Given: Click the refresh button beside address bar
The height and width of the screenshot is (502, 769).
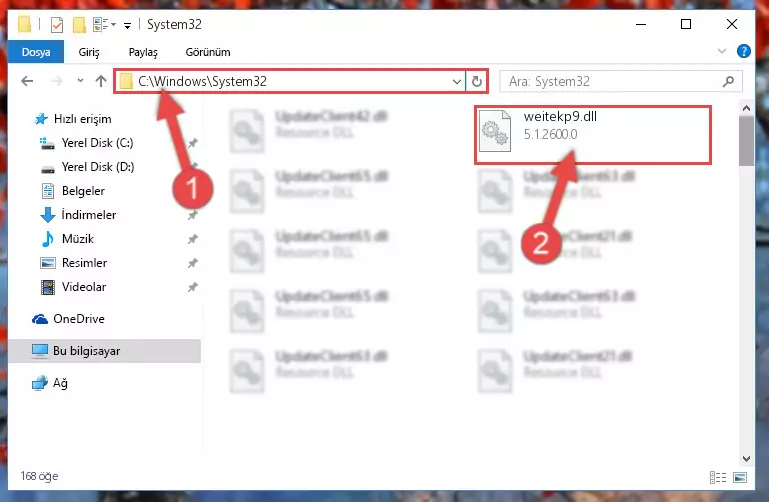Looking at the screenshot, I should [477, 81].
